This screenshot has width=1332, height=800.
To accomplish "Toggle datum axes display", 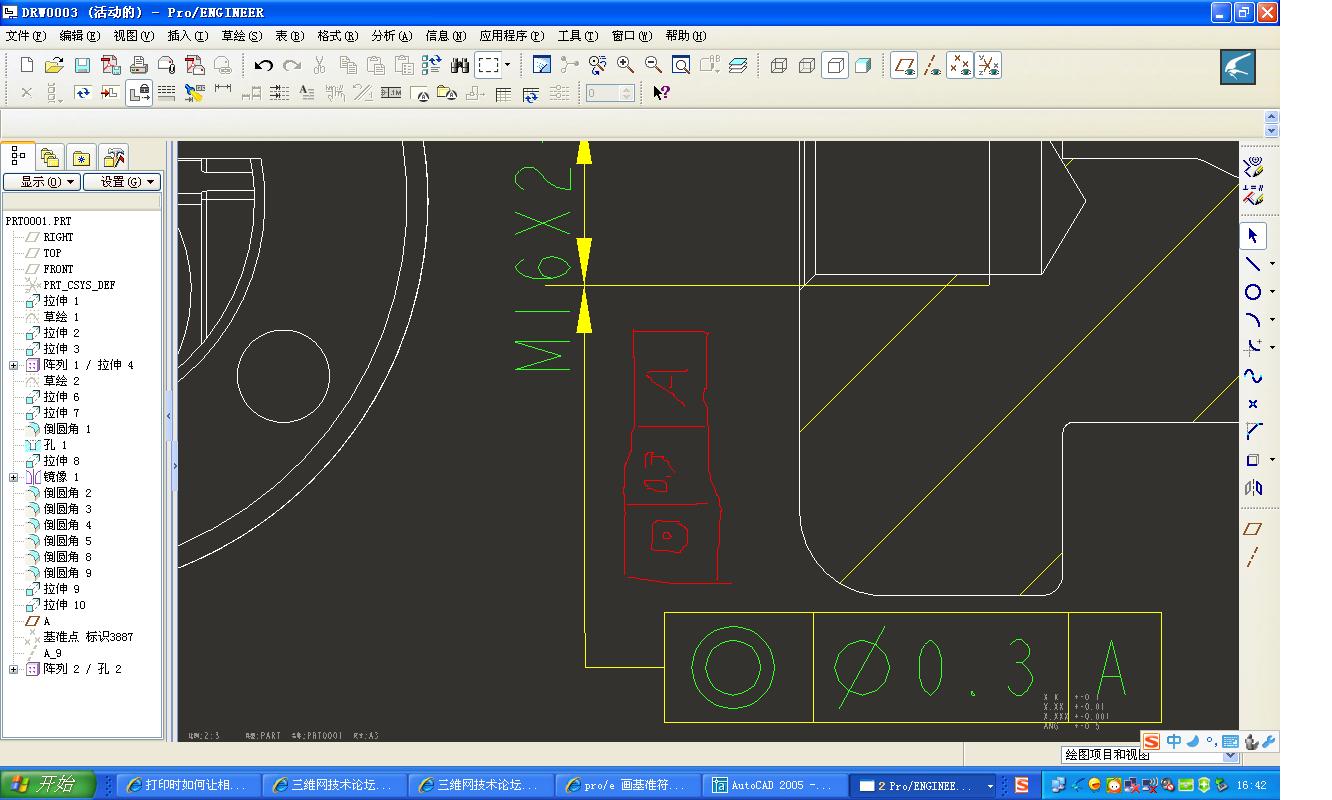I will pos(933,66).
